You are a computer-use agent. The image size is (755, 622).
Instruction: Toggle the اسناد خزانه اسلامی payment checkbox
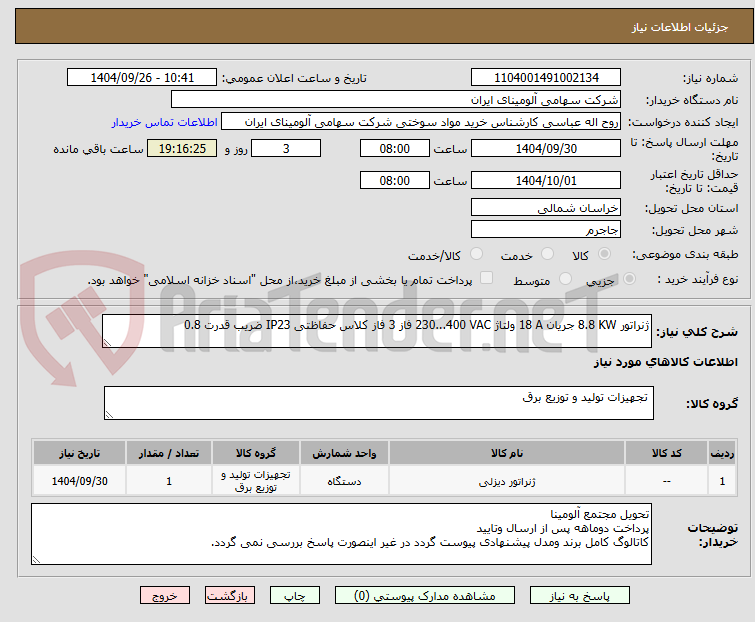(486, 278)
